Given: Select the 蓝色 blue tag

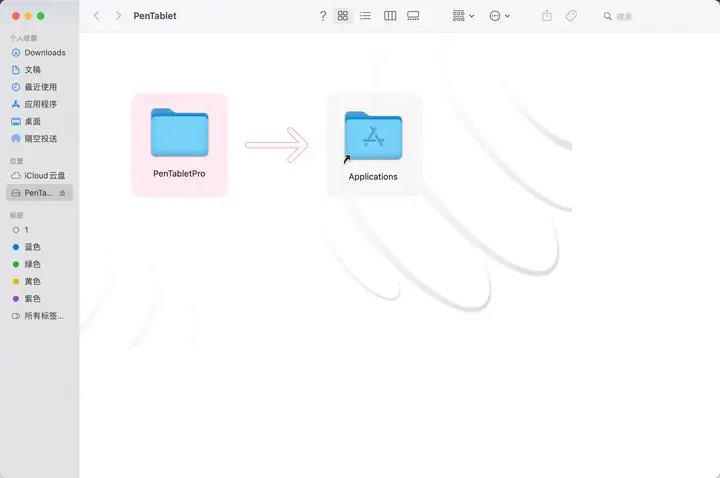Looking at the screenshot, I should pyautogui.click(x=39, y=247).
